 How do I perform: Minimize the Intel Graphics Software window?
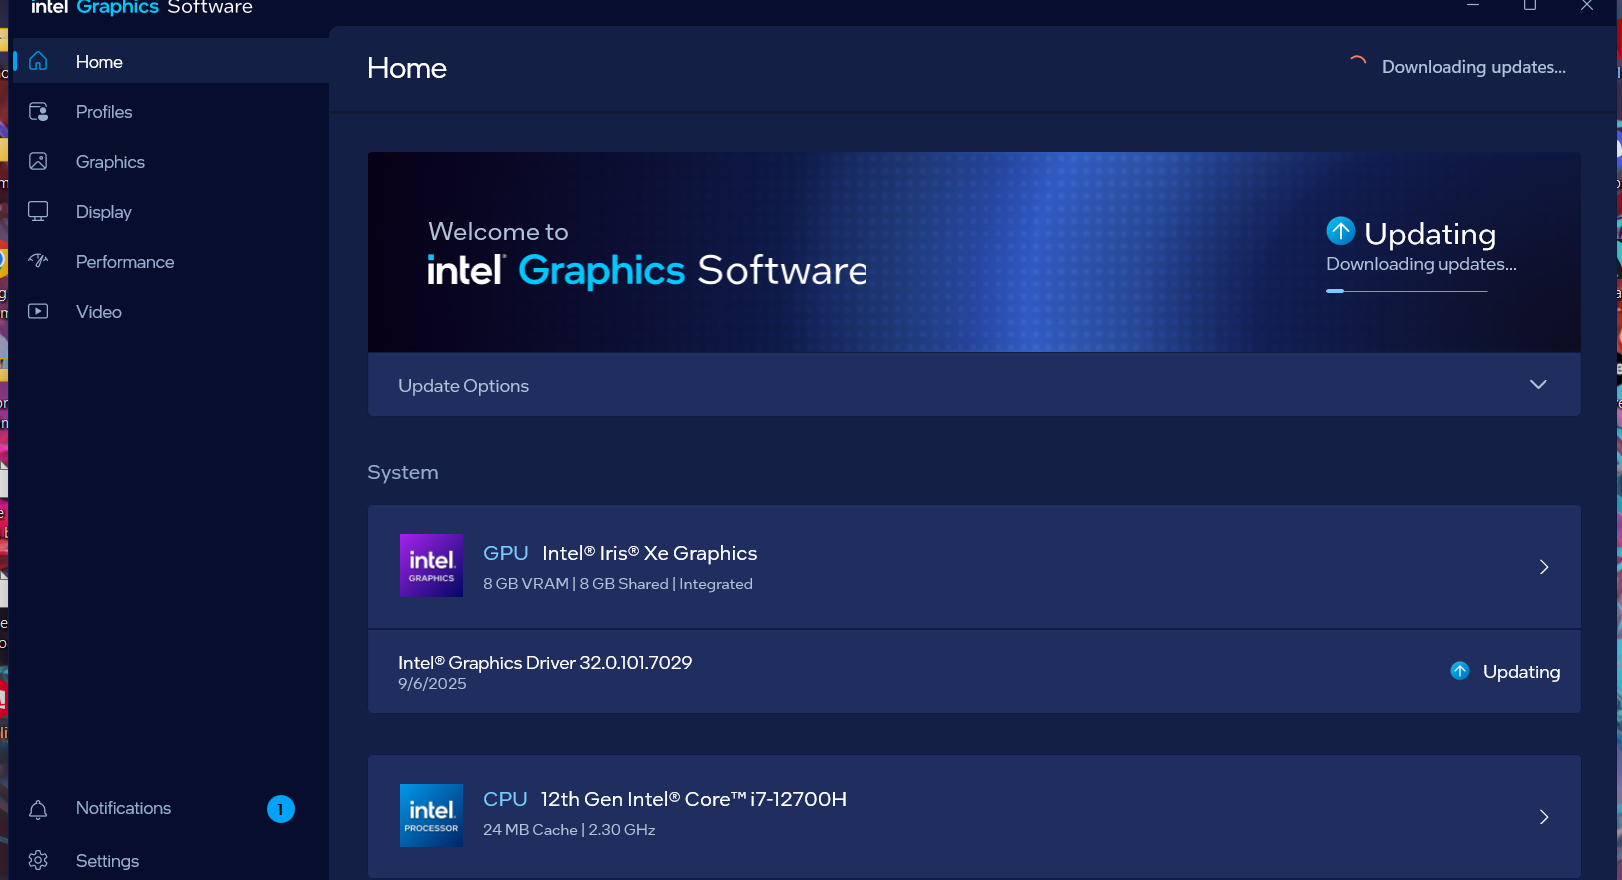click(x=1473, y=6)
